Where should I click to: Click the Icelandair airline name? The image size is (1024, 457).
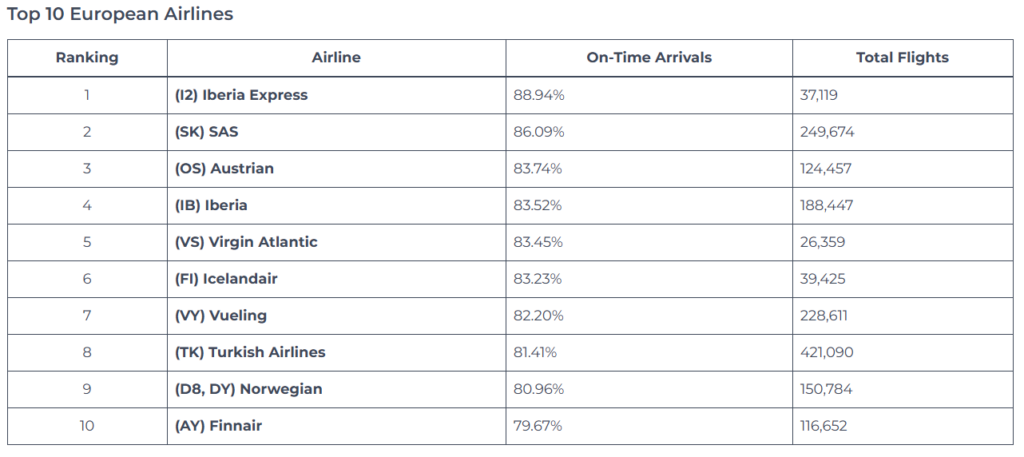click(x=226, y=279)
